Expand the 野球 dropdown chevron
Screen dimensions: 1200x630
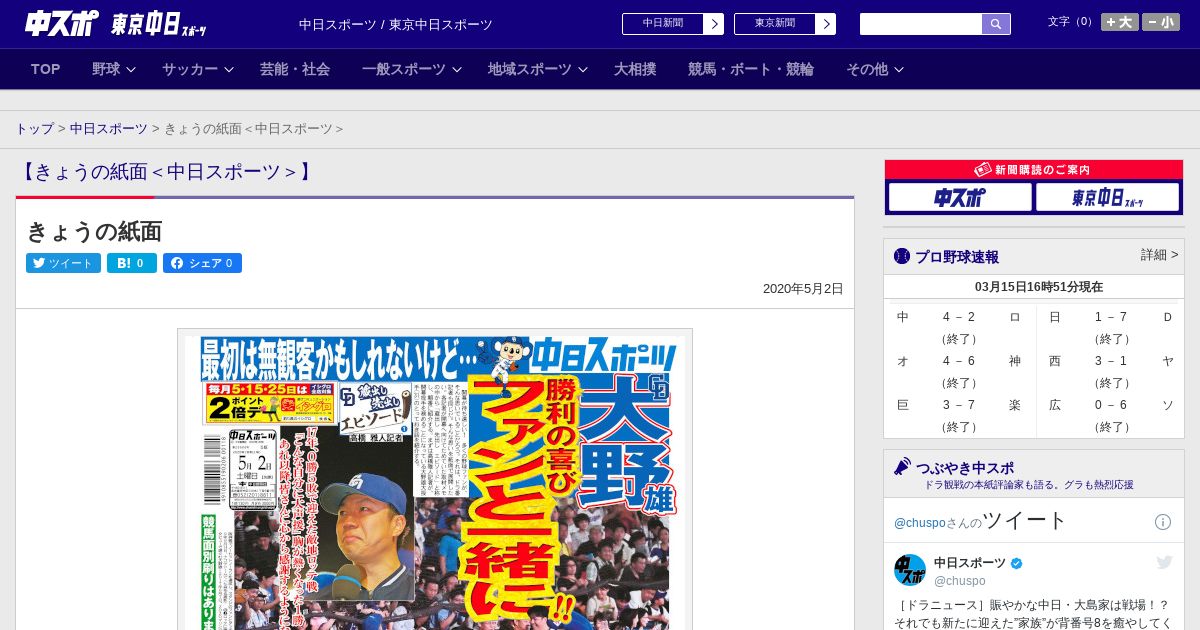[x=131, y=70]
